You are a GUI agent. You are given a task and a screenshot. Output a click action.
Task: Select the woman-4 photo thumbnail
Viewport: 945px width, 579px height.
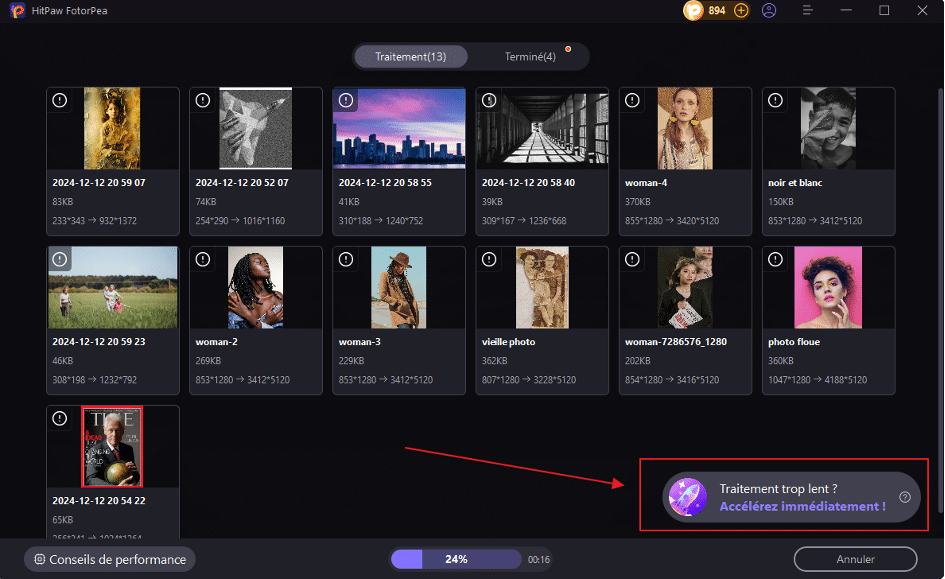[685, 128]
